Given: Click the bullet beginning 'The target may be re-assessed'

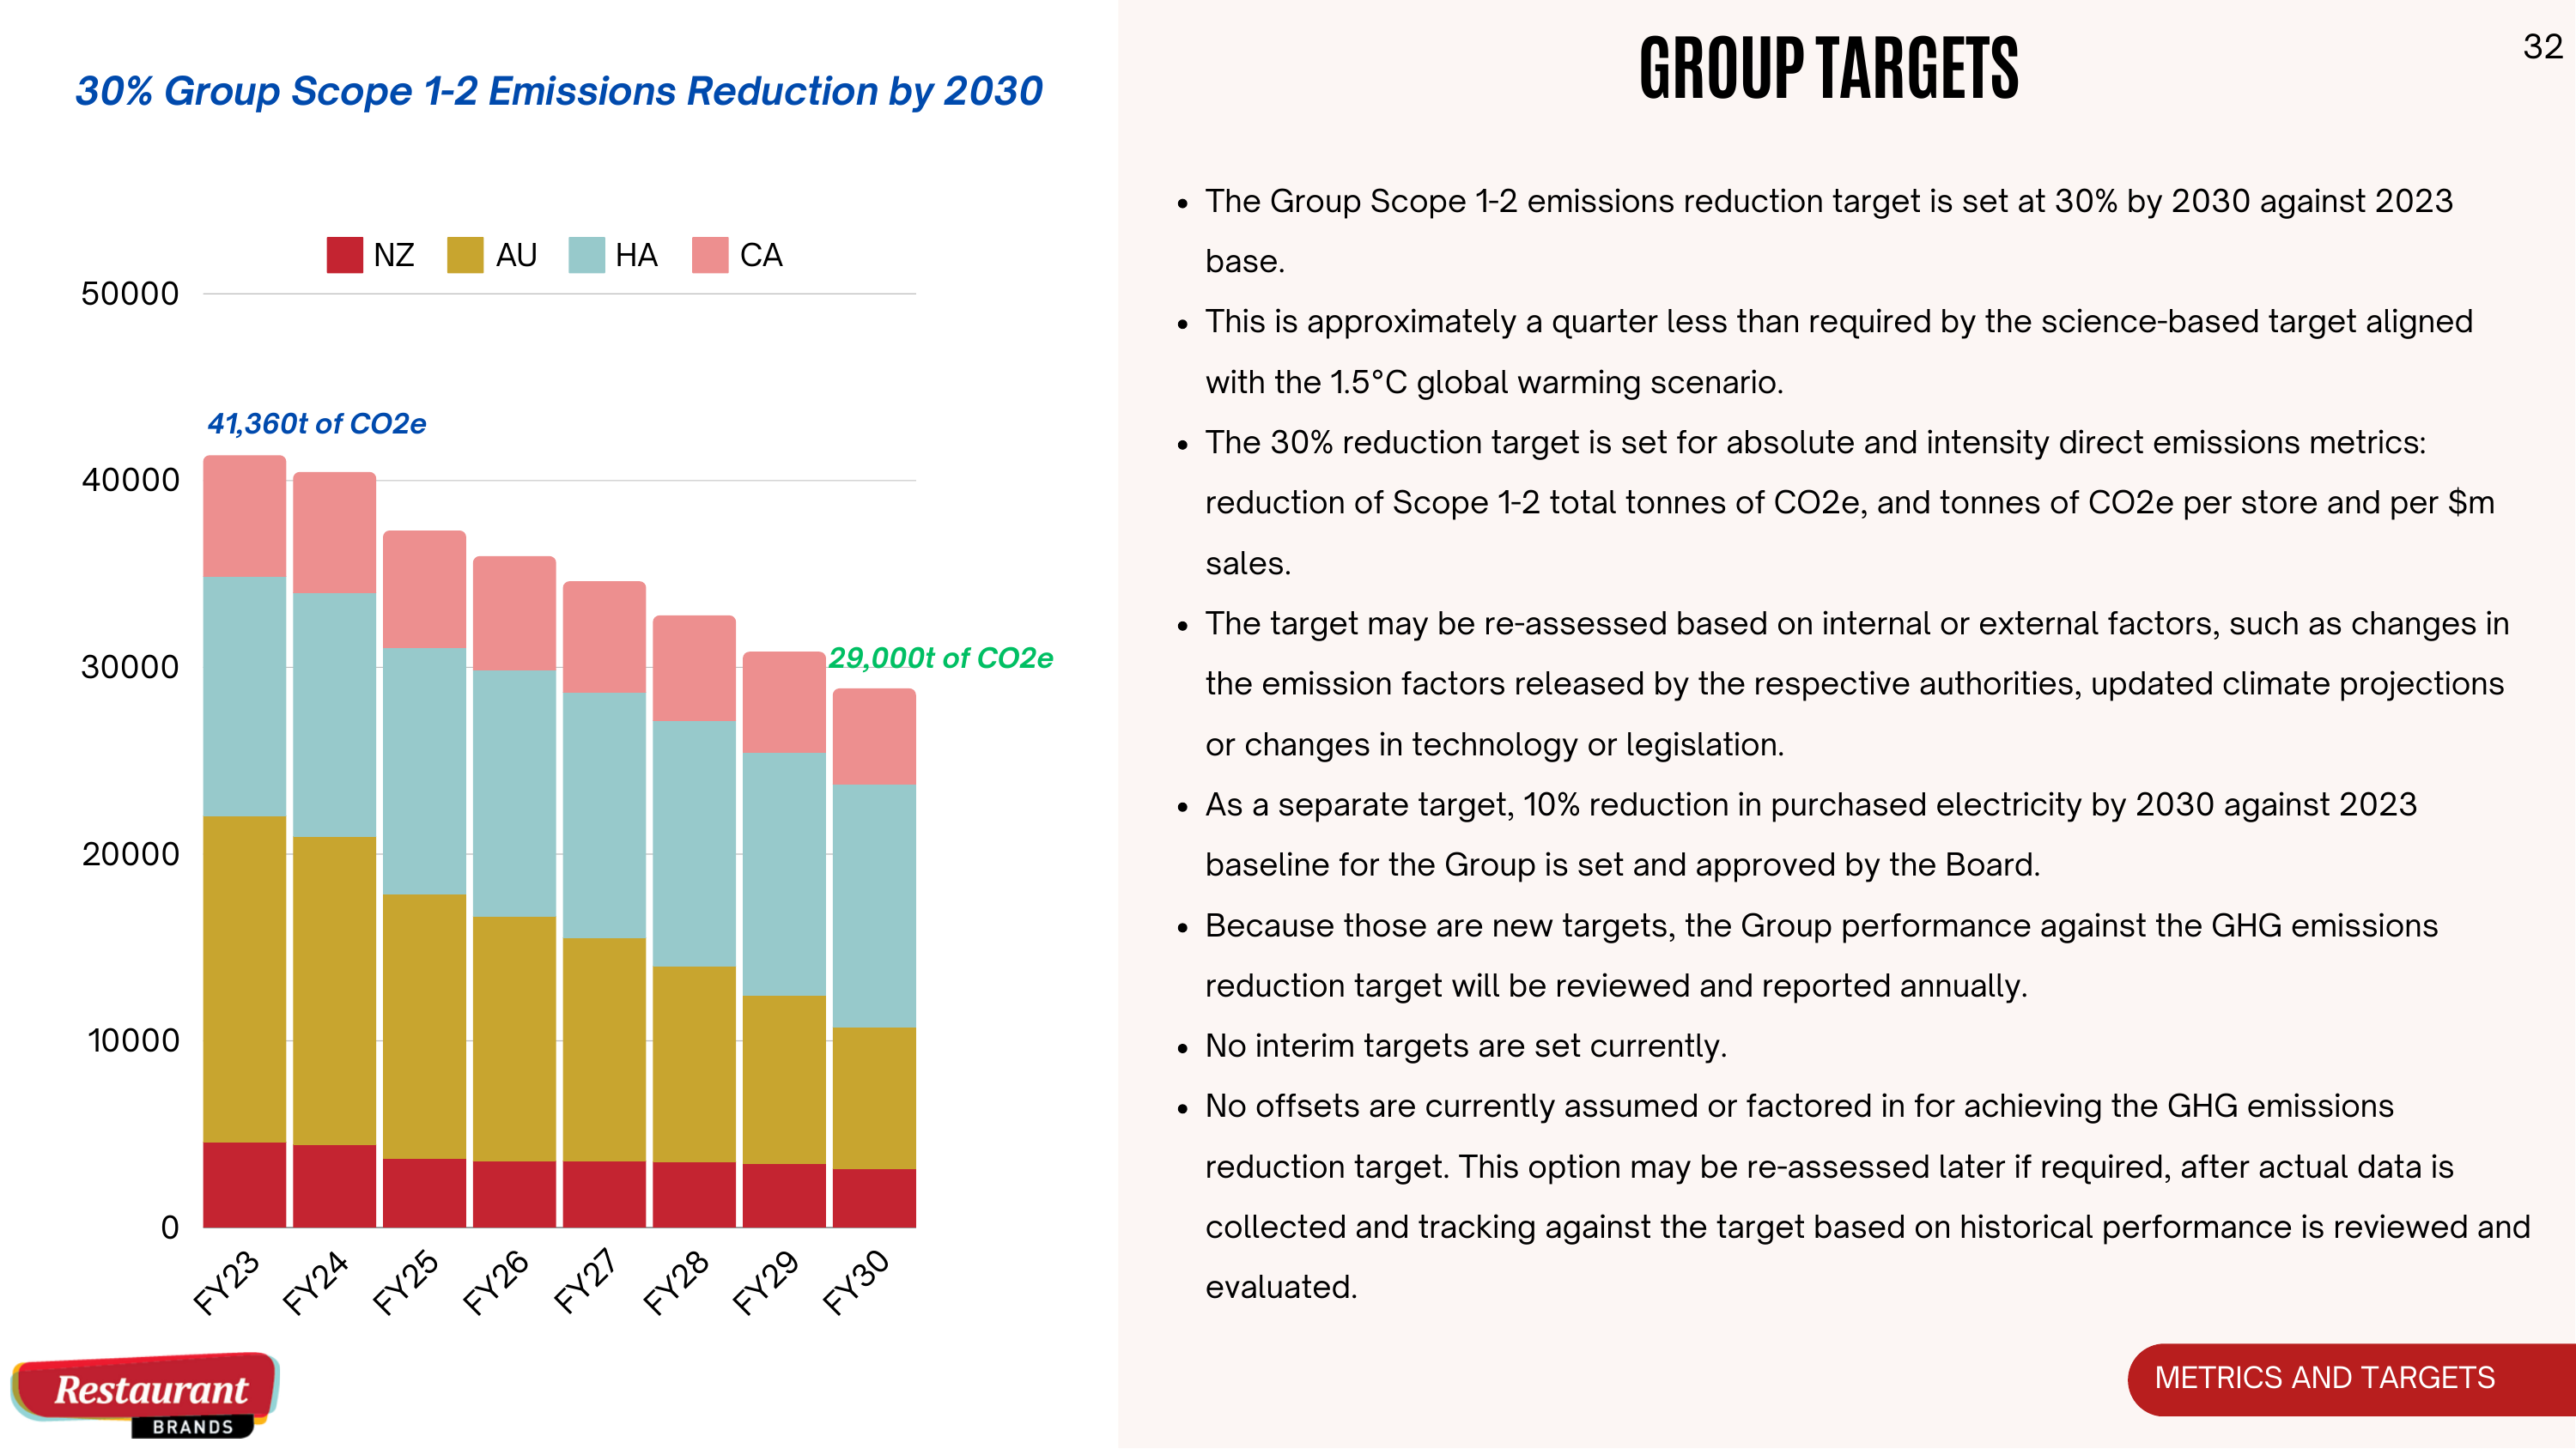Looking at the screenshot, I should 1857,684.
